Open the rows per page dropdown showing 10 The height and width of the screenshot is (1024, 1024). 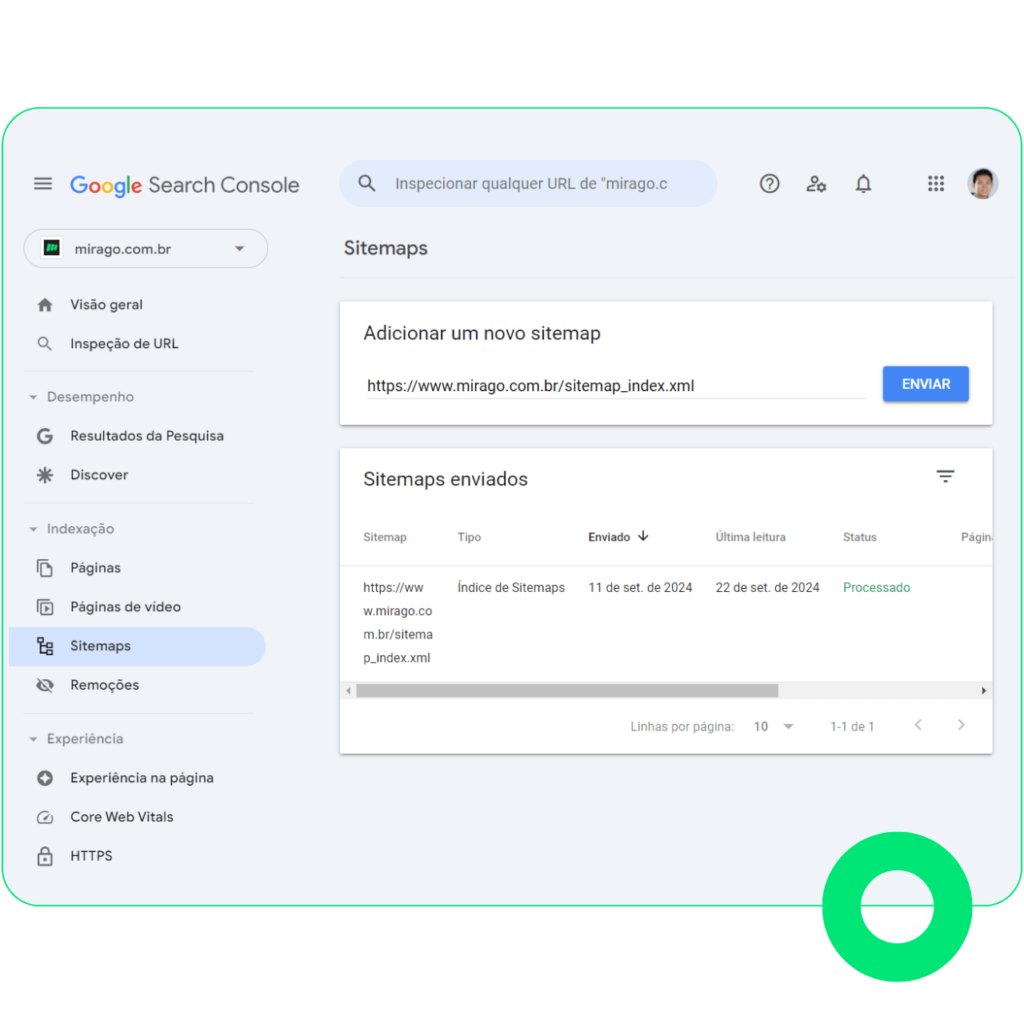click(773, 726)
